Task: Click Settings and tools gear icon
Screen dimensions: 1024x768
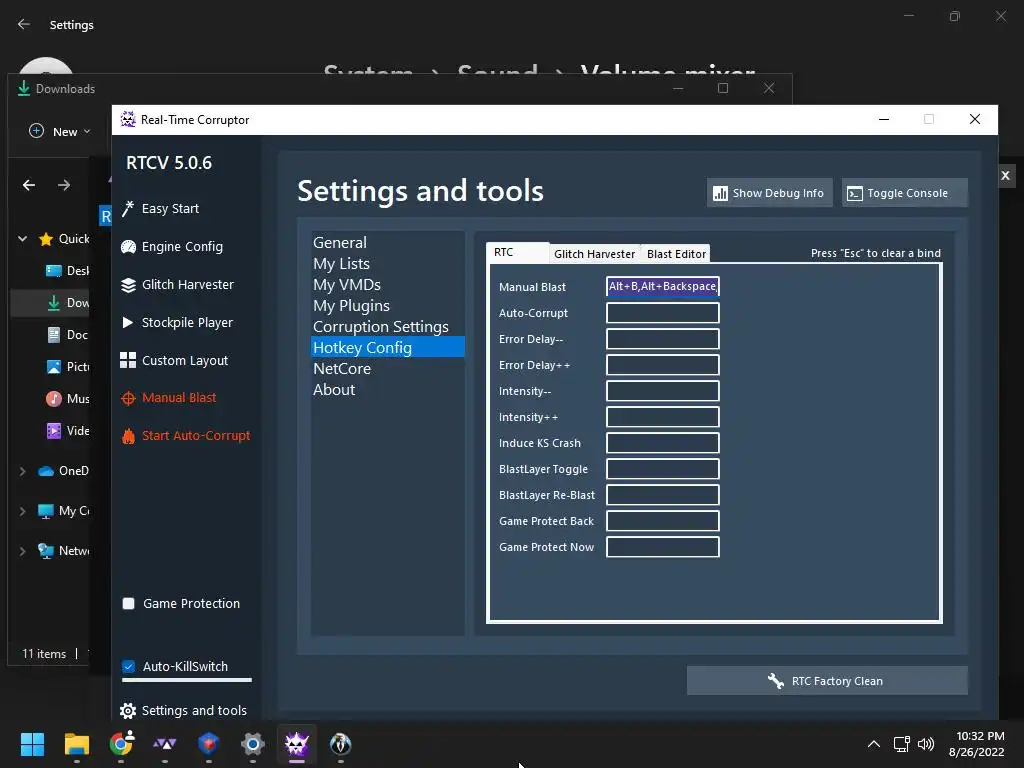Action: (x=128, y=711)
